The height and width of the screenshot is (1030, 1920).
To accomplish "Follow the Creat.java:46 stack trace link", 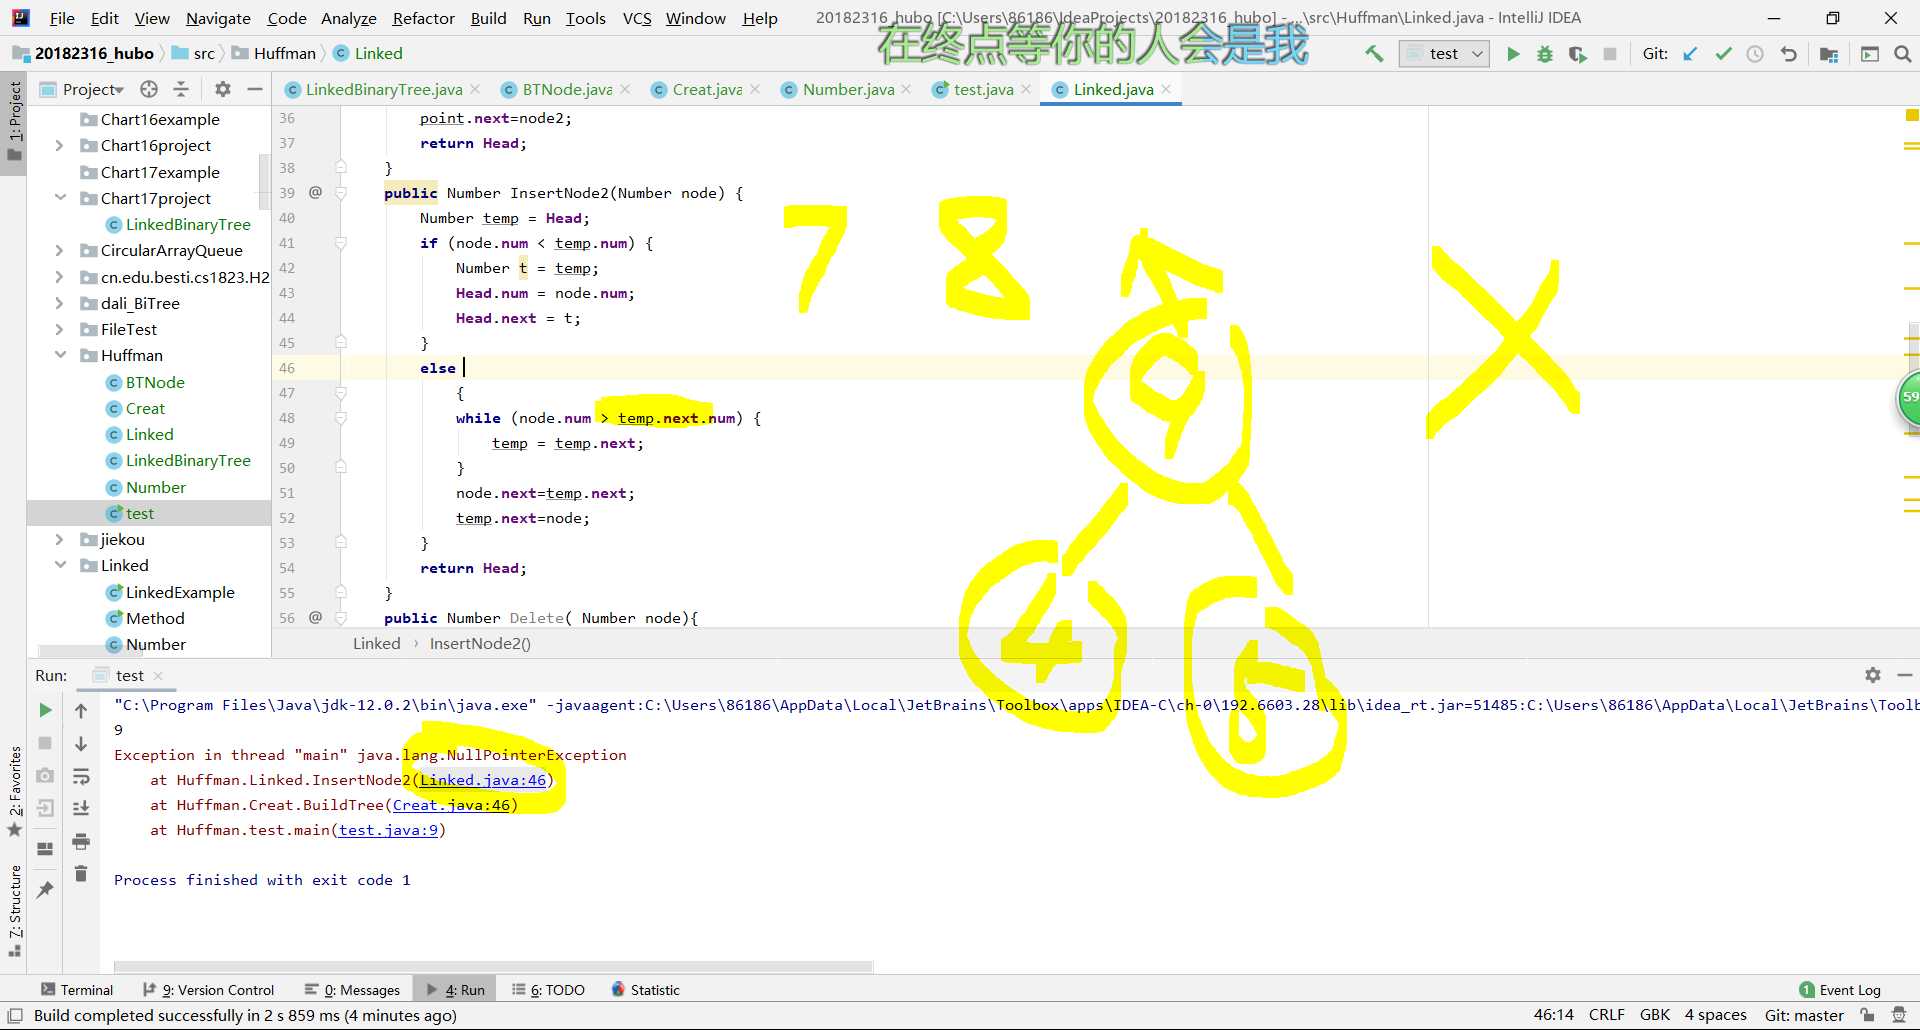I will (451, 805).
